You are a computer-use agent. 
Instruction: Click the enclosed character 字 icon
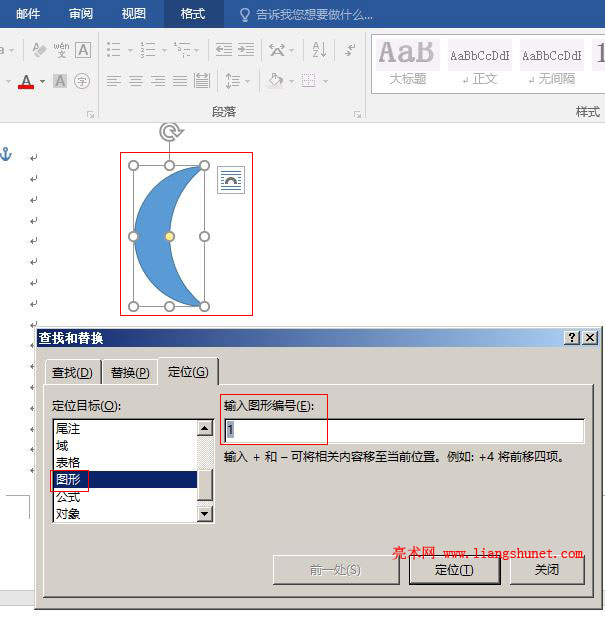click(x=82, y=81)
